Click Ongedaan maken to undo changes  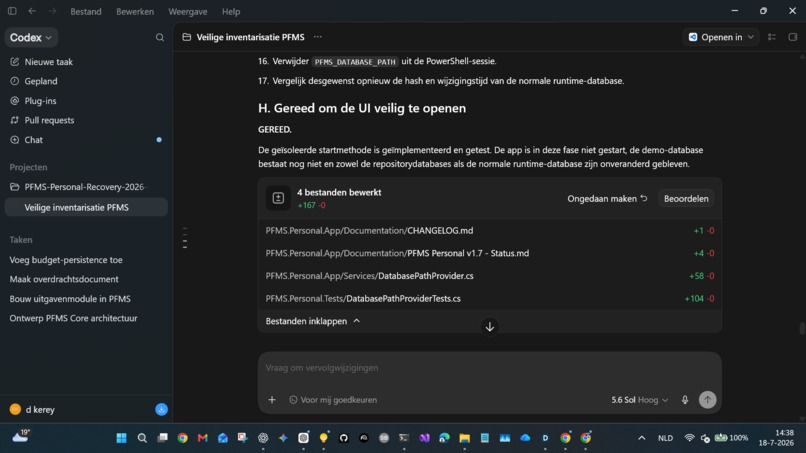607,198
